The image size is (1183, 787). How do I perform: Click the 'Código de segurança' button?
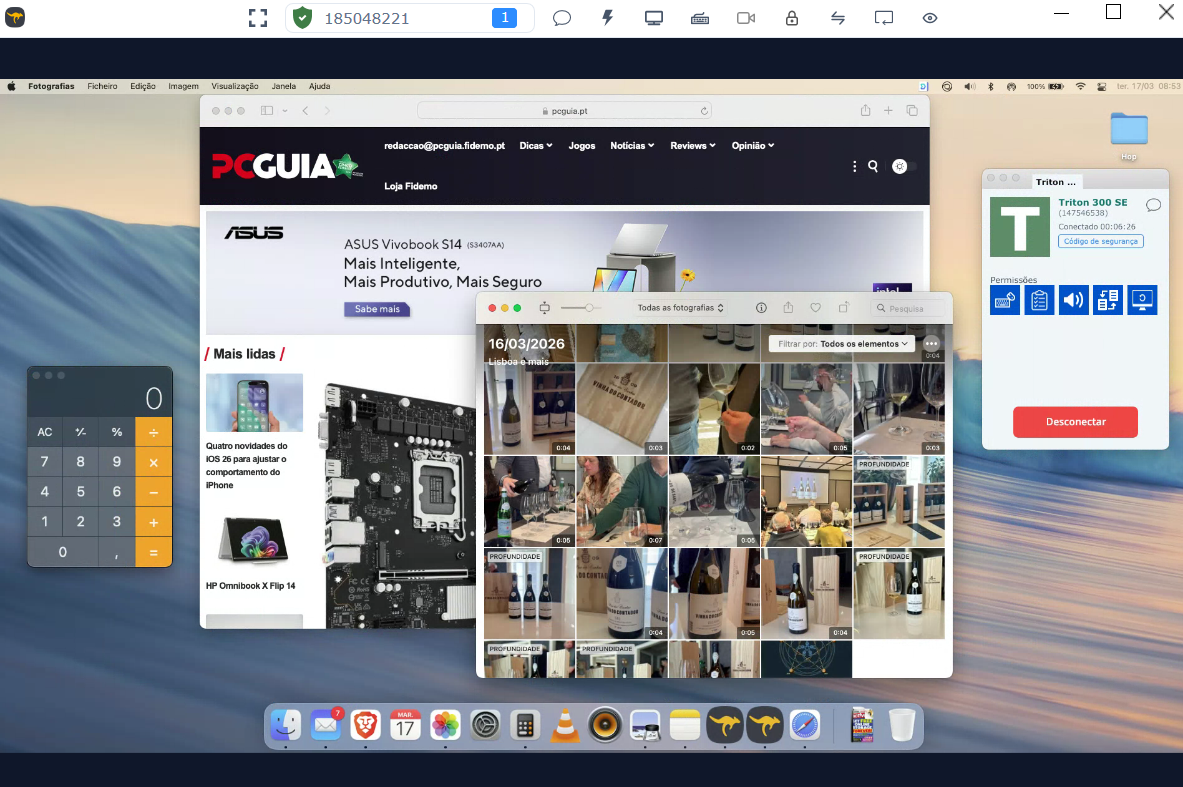coord(1101,241)
